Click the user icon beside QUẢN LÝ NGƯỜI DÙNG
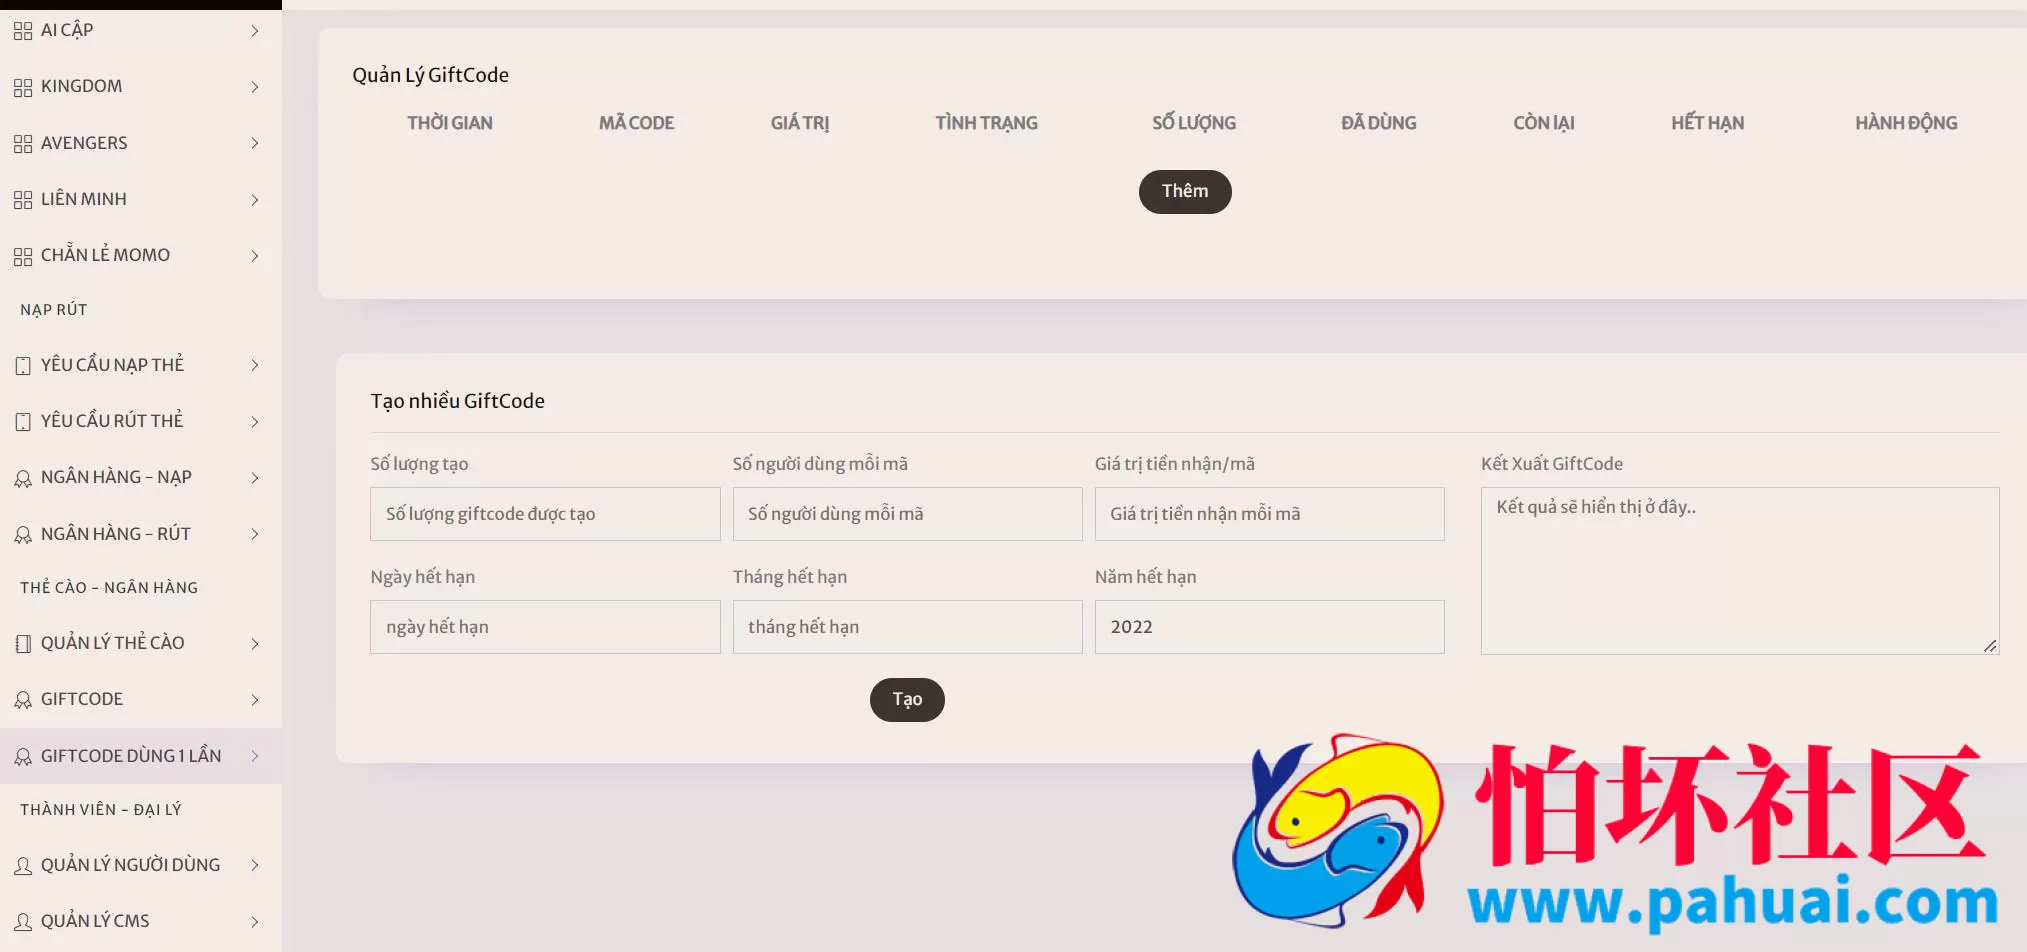 pyautogui.click(x=23, y=866)
